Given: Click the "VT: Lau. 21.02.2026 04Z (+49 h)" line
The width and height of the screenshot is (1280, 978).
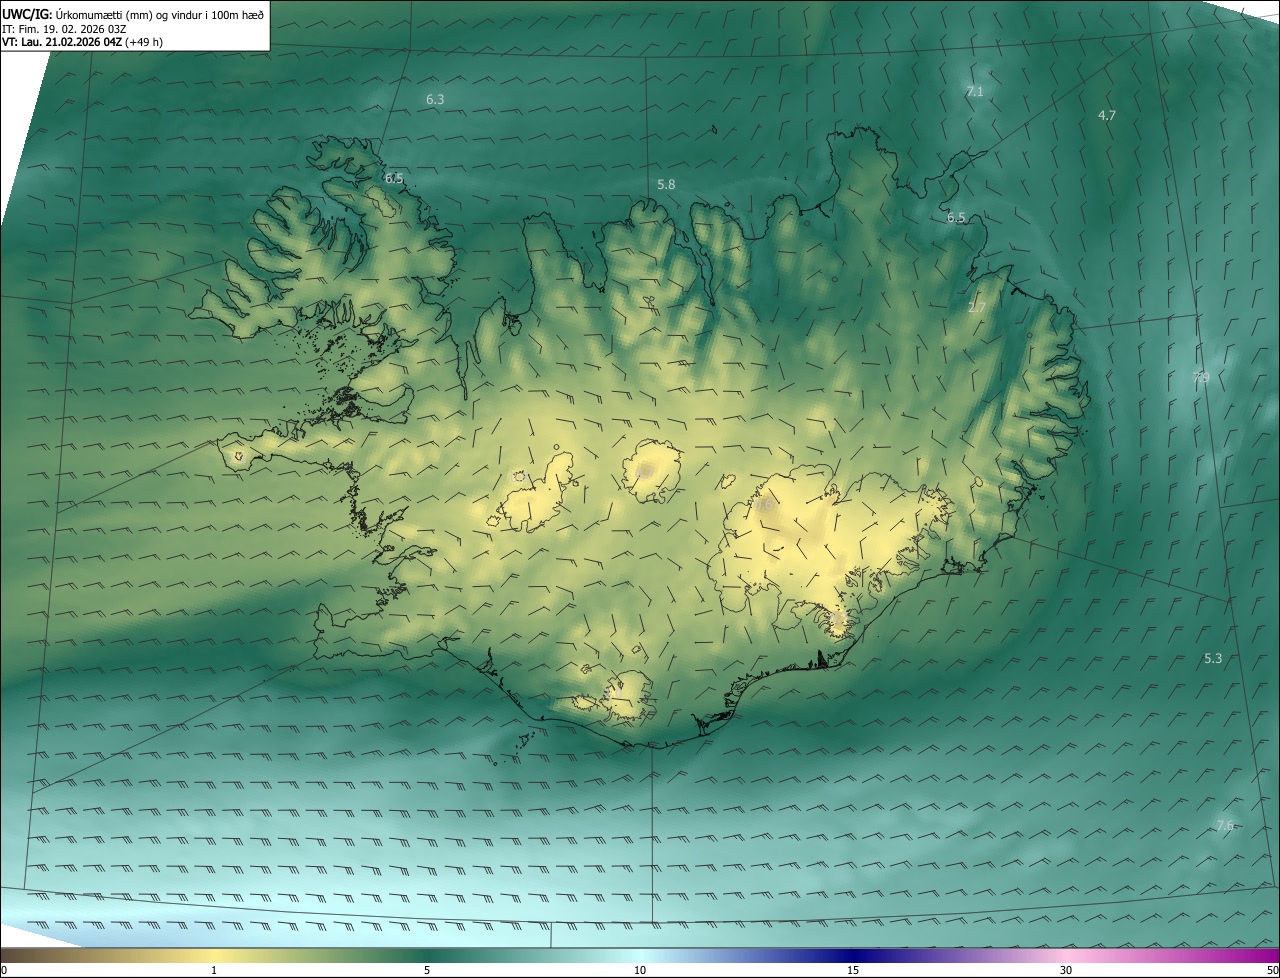Looking at the screenshot, I should tap(83, 41).
